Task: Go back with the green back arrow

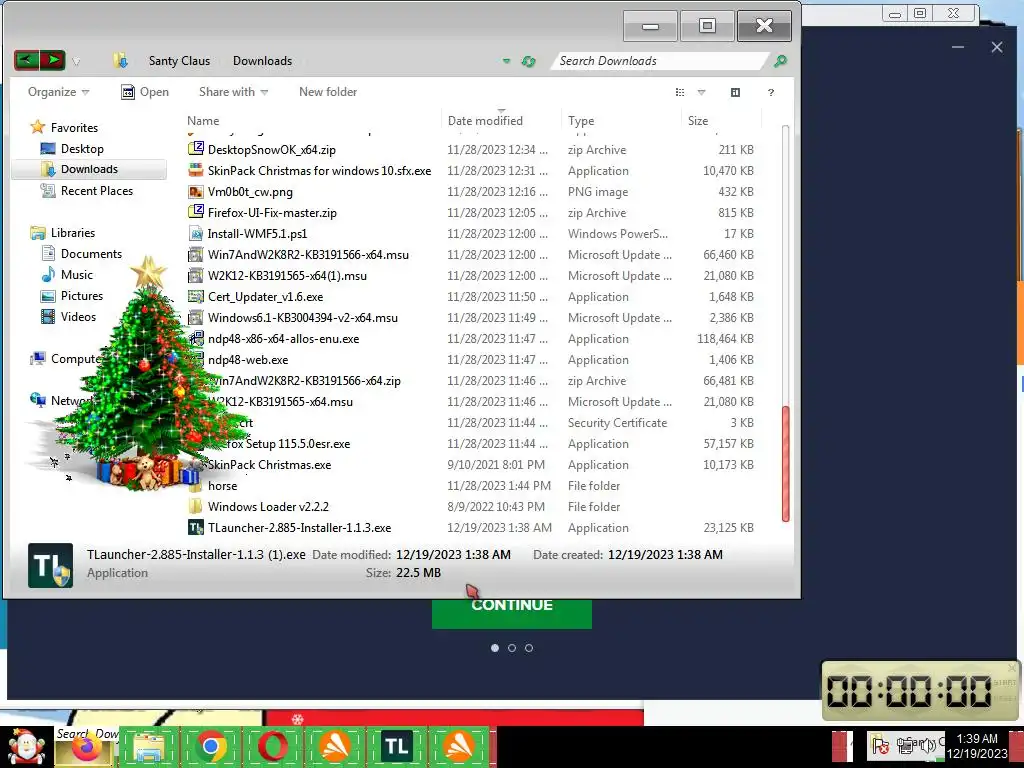Action: click(27, 61)
